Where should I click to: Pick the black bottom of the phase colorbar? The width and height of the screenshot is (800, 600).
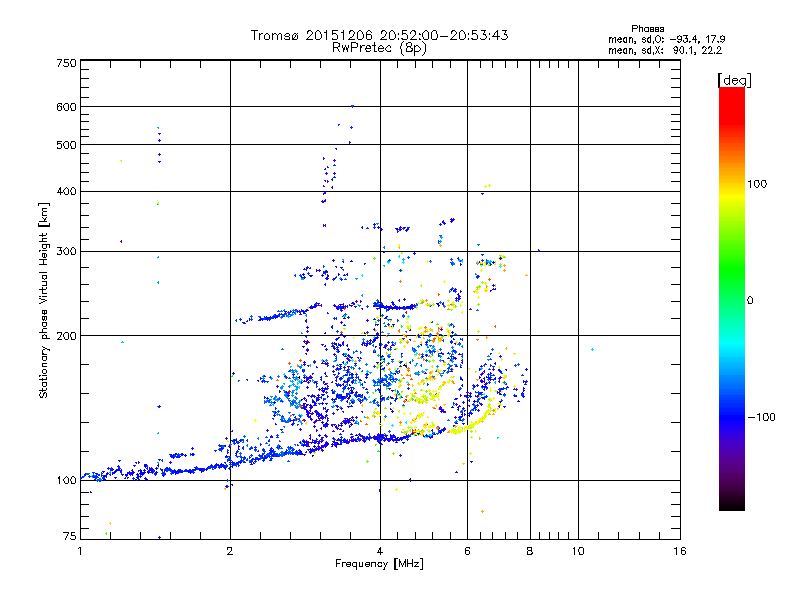[x=732, y=504]
